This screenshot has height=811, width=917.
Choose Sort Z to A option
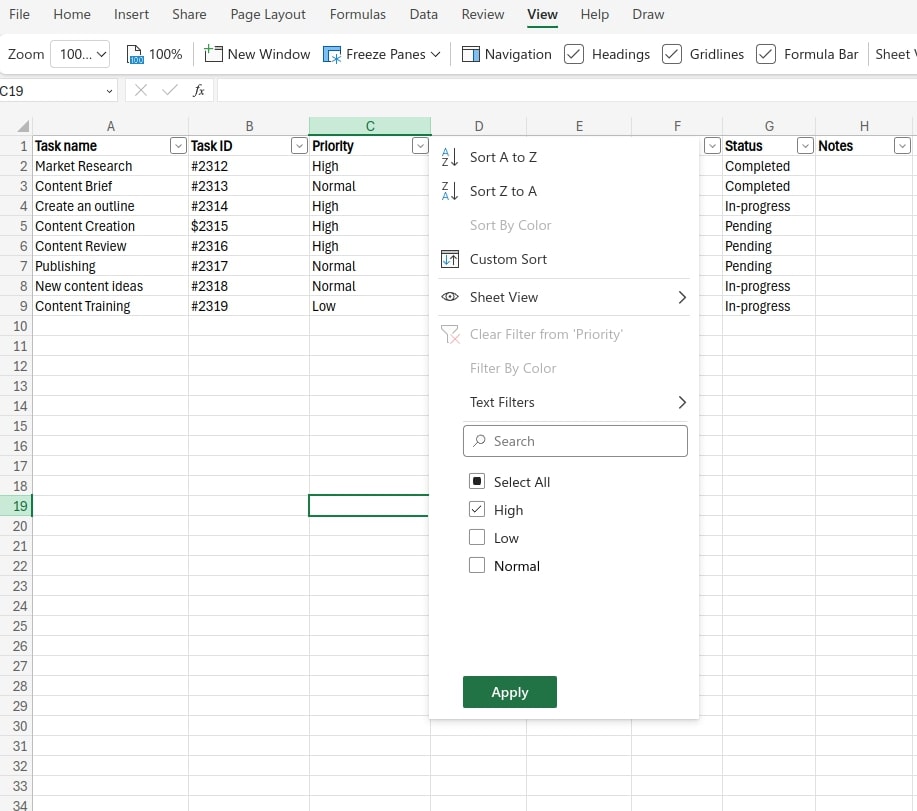tap(565, 191)
